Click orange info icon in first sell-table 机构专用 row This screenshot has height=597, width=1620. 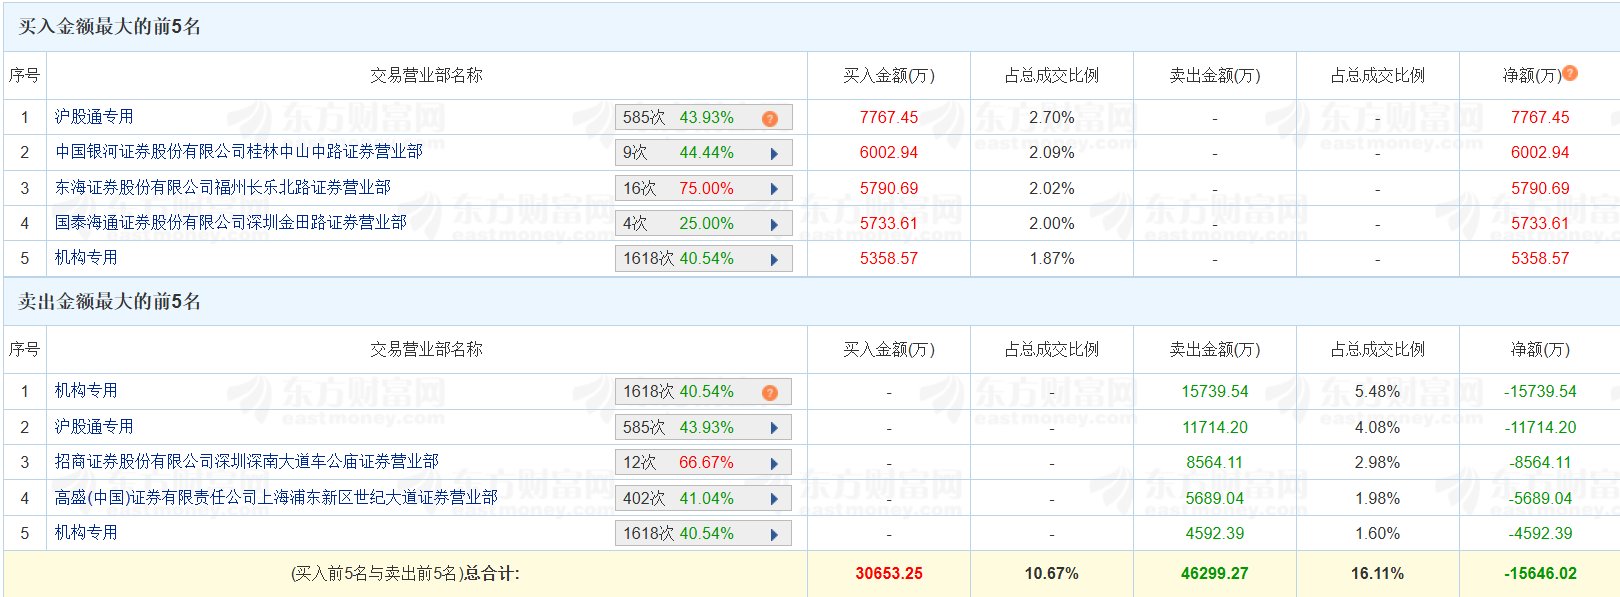pos(769,393)
